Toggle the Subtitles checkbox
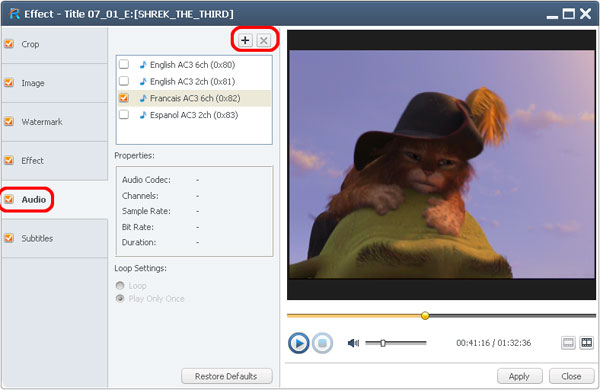This screenshot has width=600, height=390. (9, 238)
